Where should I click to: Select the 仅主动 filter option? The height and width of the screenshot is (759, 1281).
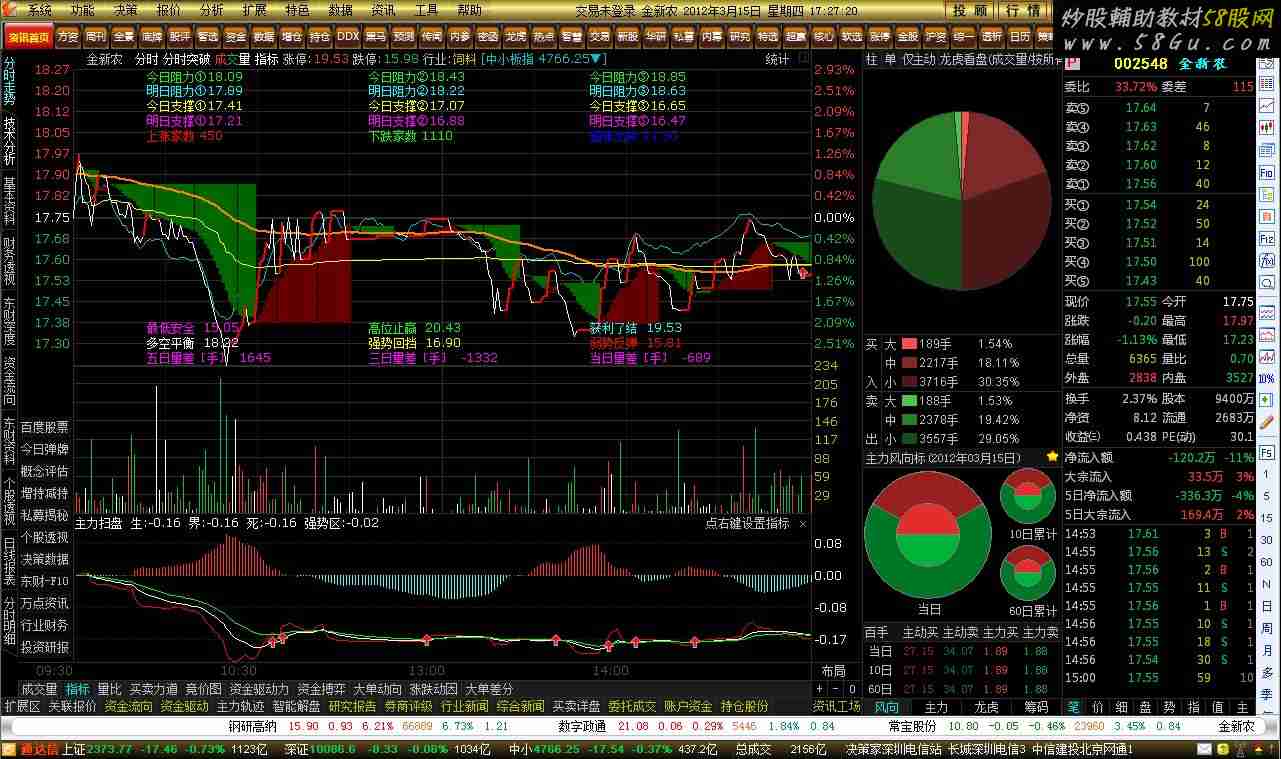click(x=918, y=59)
